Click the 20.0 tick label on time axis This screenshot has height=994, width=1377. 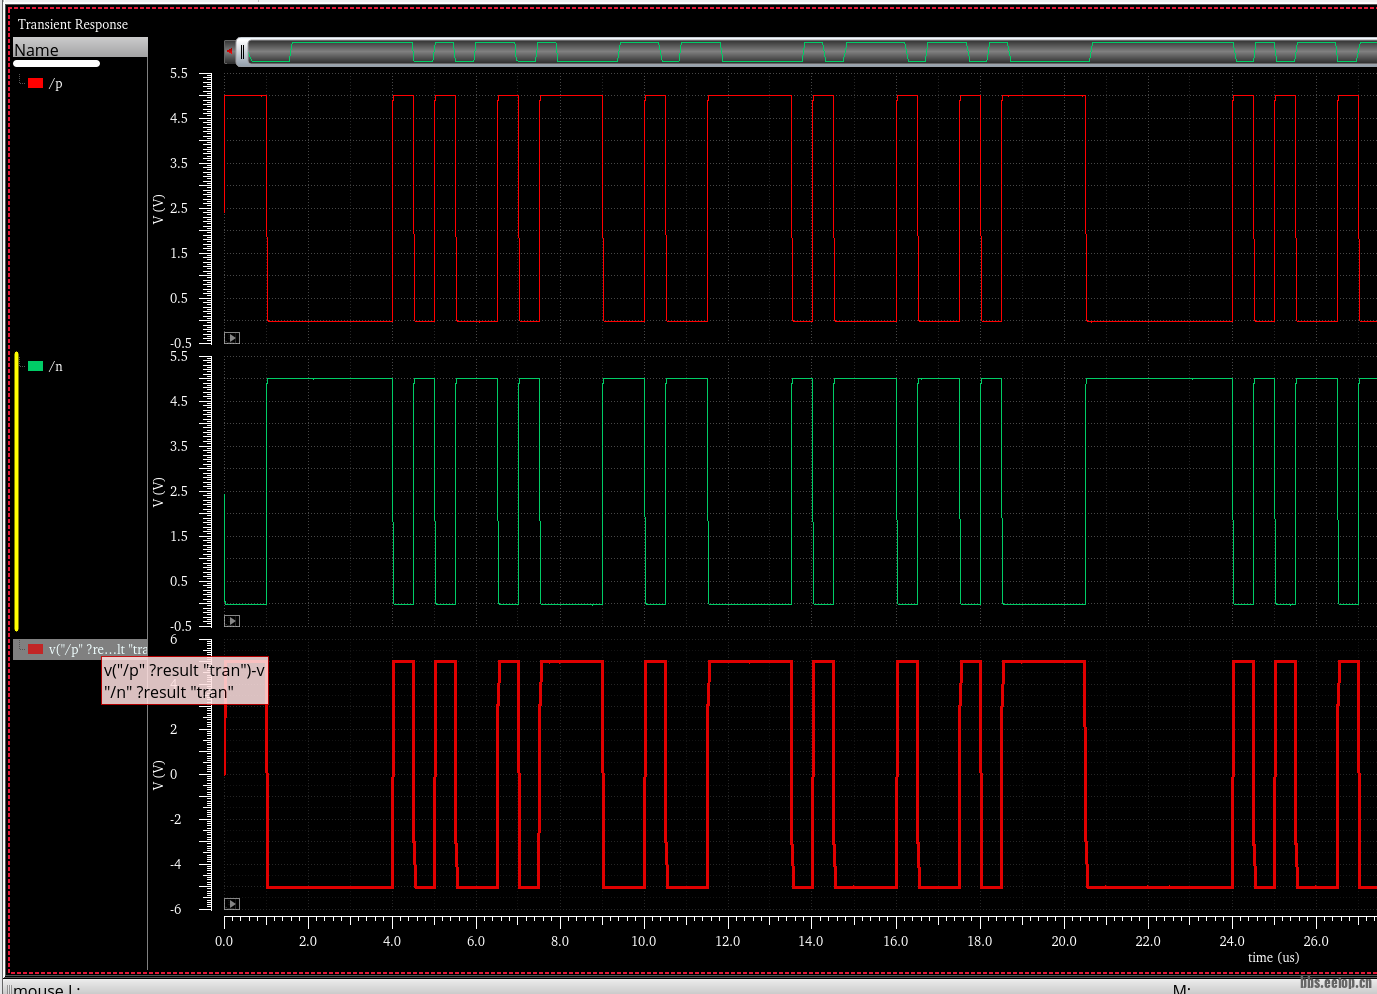[x=1064, y=941]
